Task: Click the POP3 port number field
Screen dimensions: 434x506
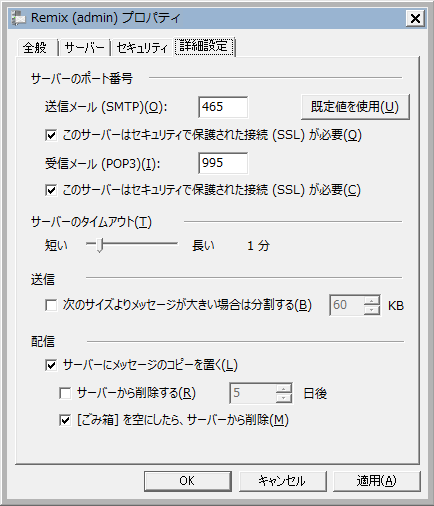Action: coord(223,163)
